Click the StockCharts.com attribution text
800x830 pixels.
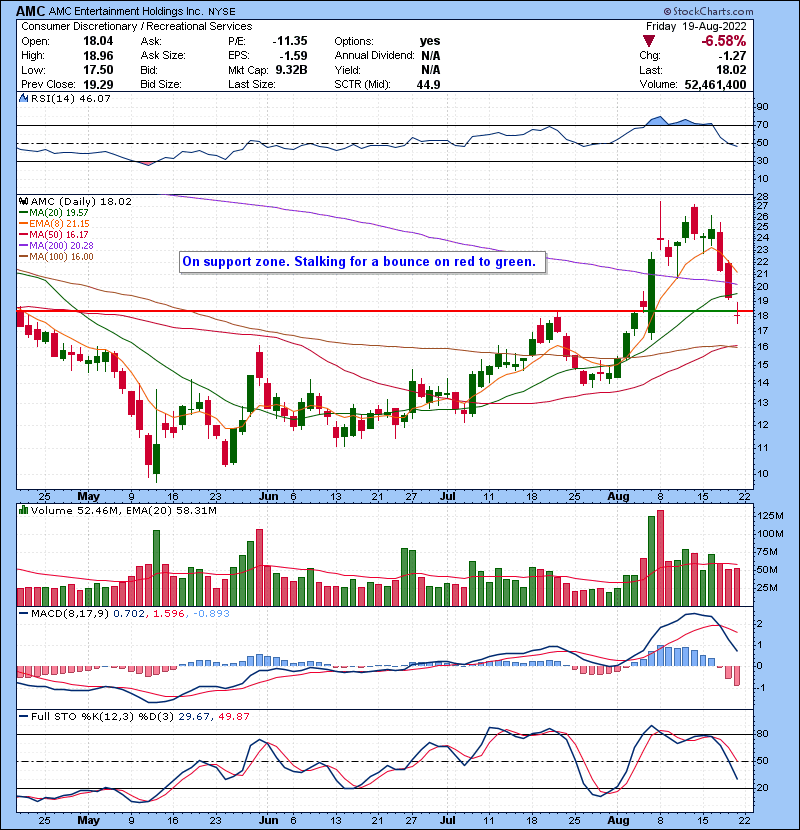(x=708, y=11)
